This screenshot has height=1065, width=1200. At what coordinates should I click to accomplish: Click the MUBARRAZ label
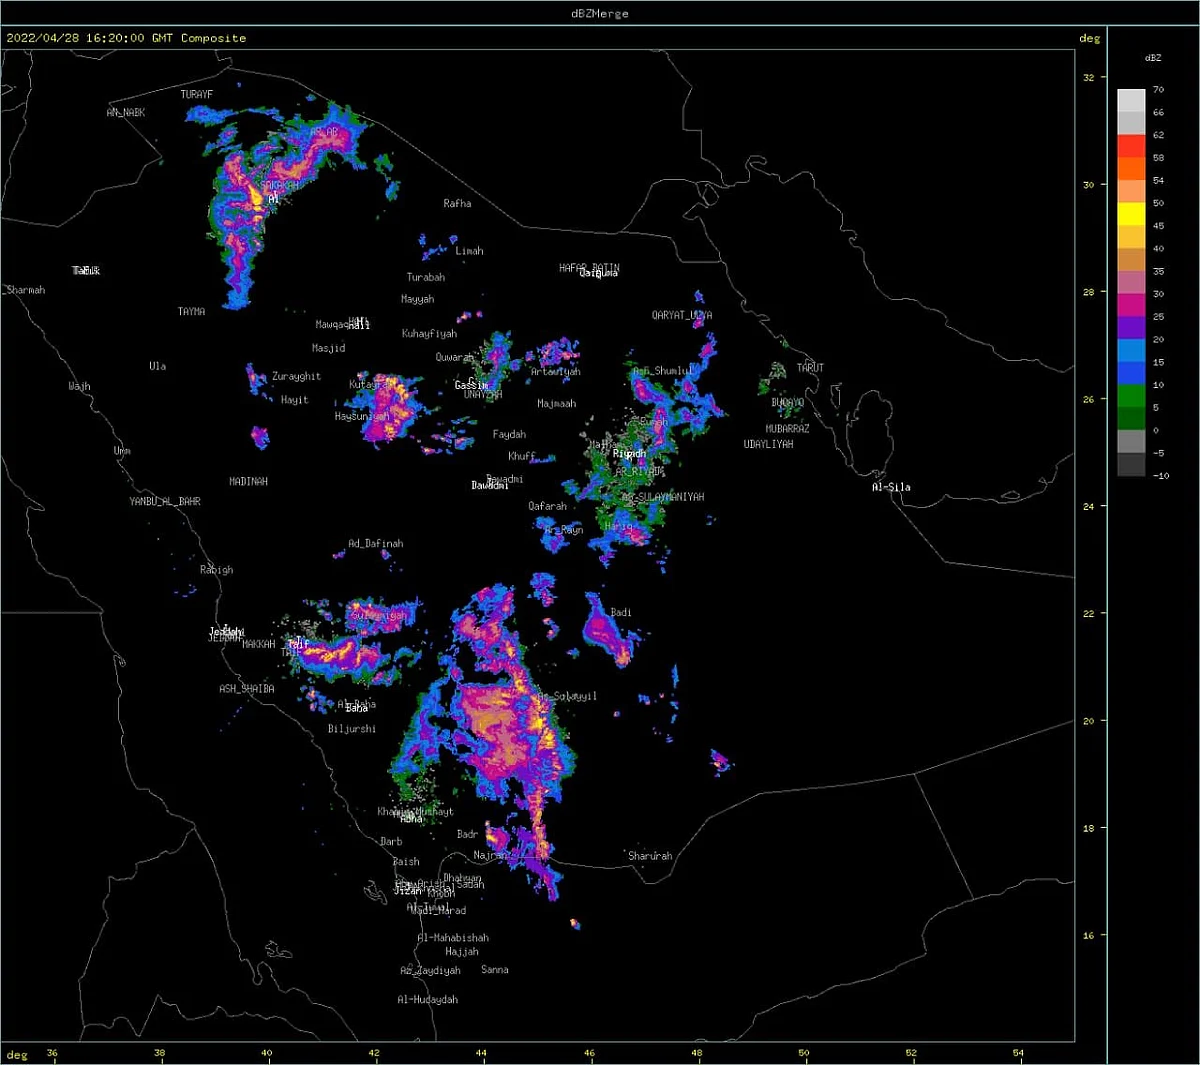coord(788,429)
